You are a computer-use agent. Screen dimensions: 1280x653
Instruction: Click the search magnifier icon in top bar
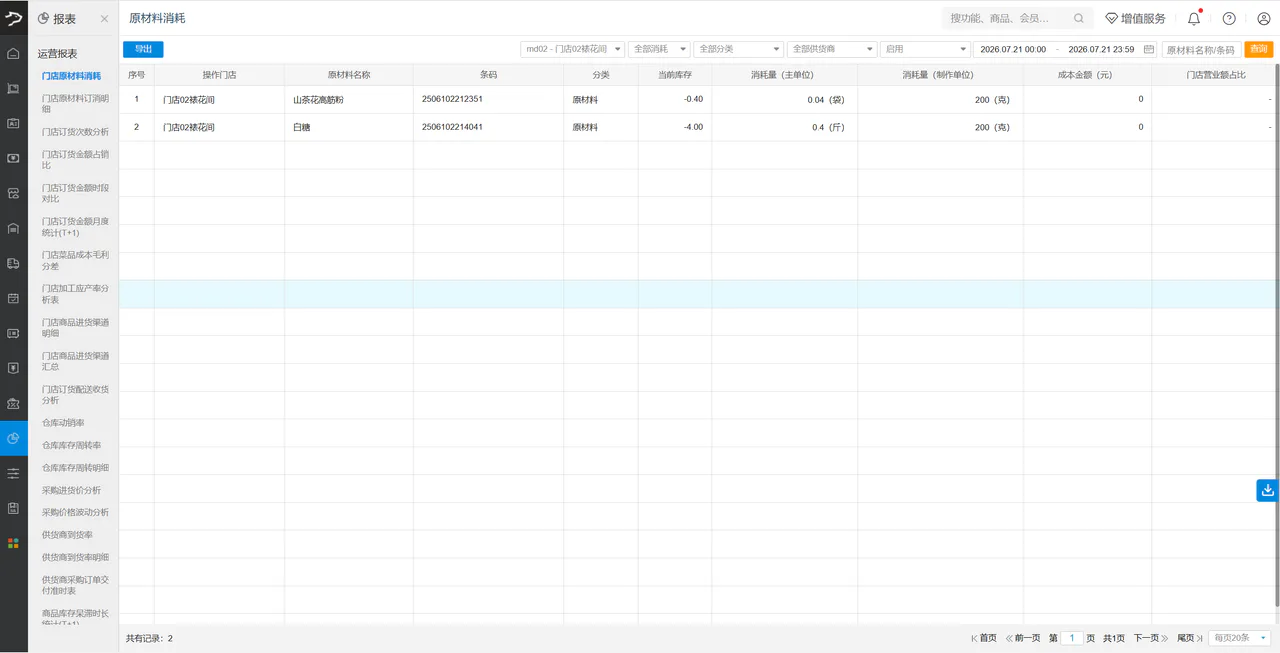pos(1079,18)
